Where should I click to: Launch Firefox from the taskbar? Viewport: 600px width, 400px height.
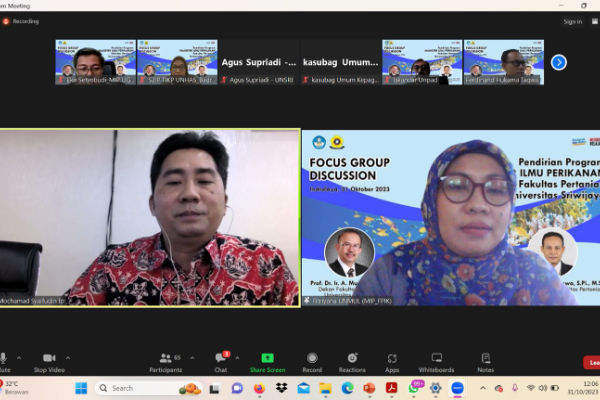pyautogui.click(x=259, y=389)
